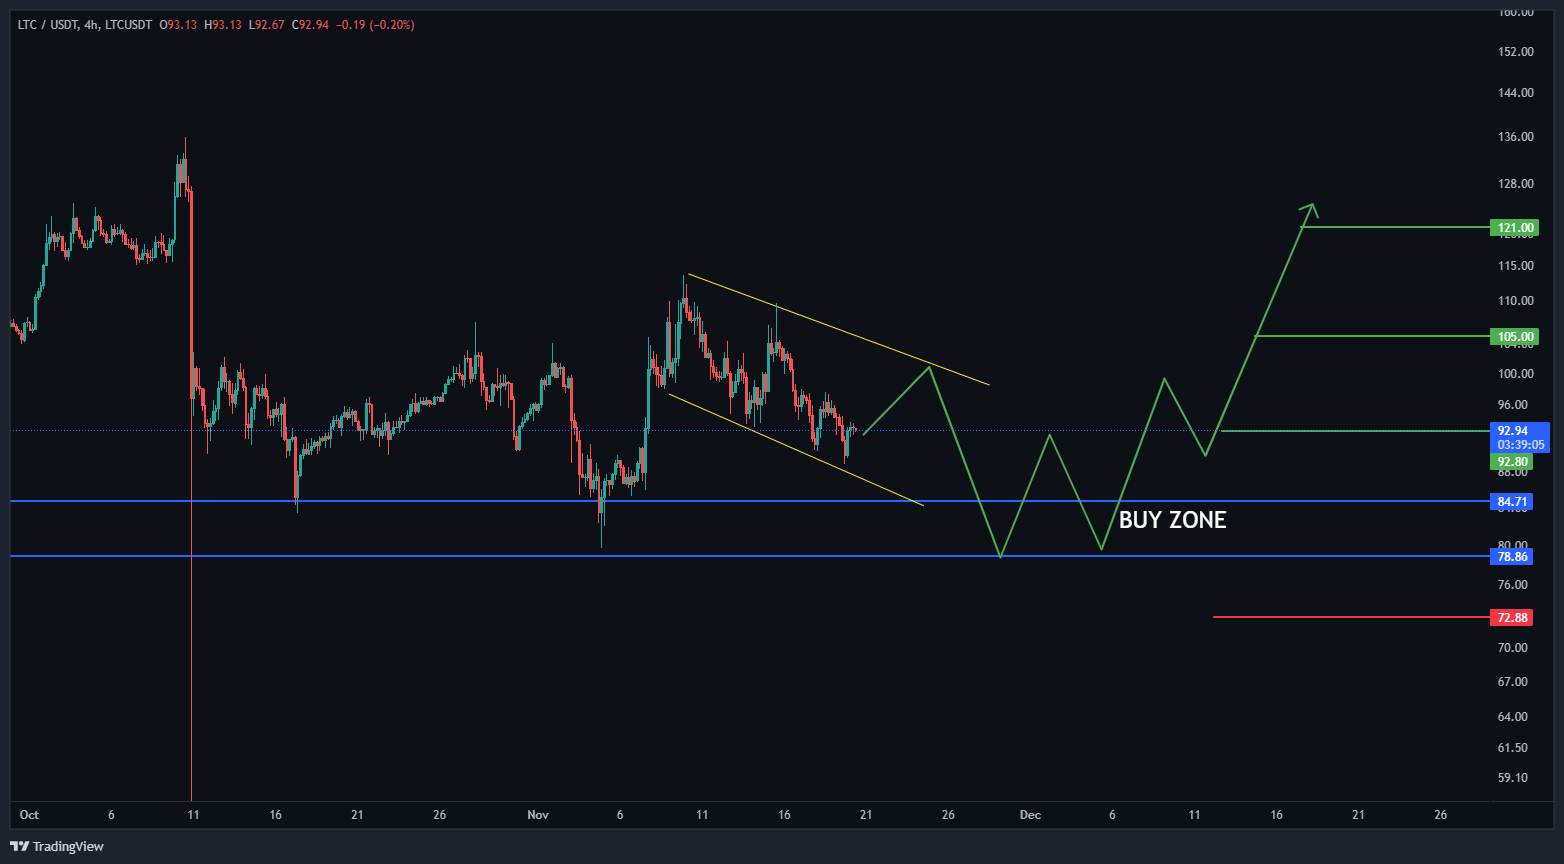
Task: Click the green arrowhead at projection top
Action: point(1312,208)
